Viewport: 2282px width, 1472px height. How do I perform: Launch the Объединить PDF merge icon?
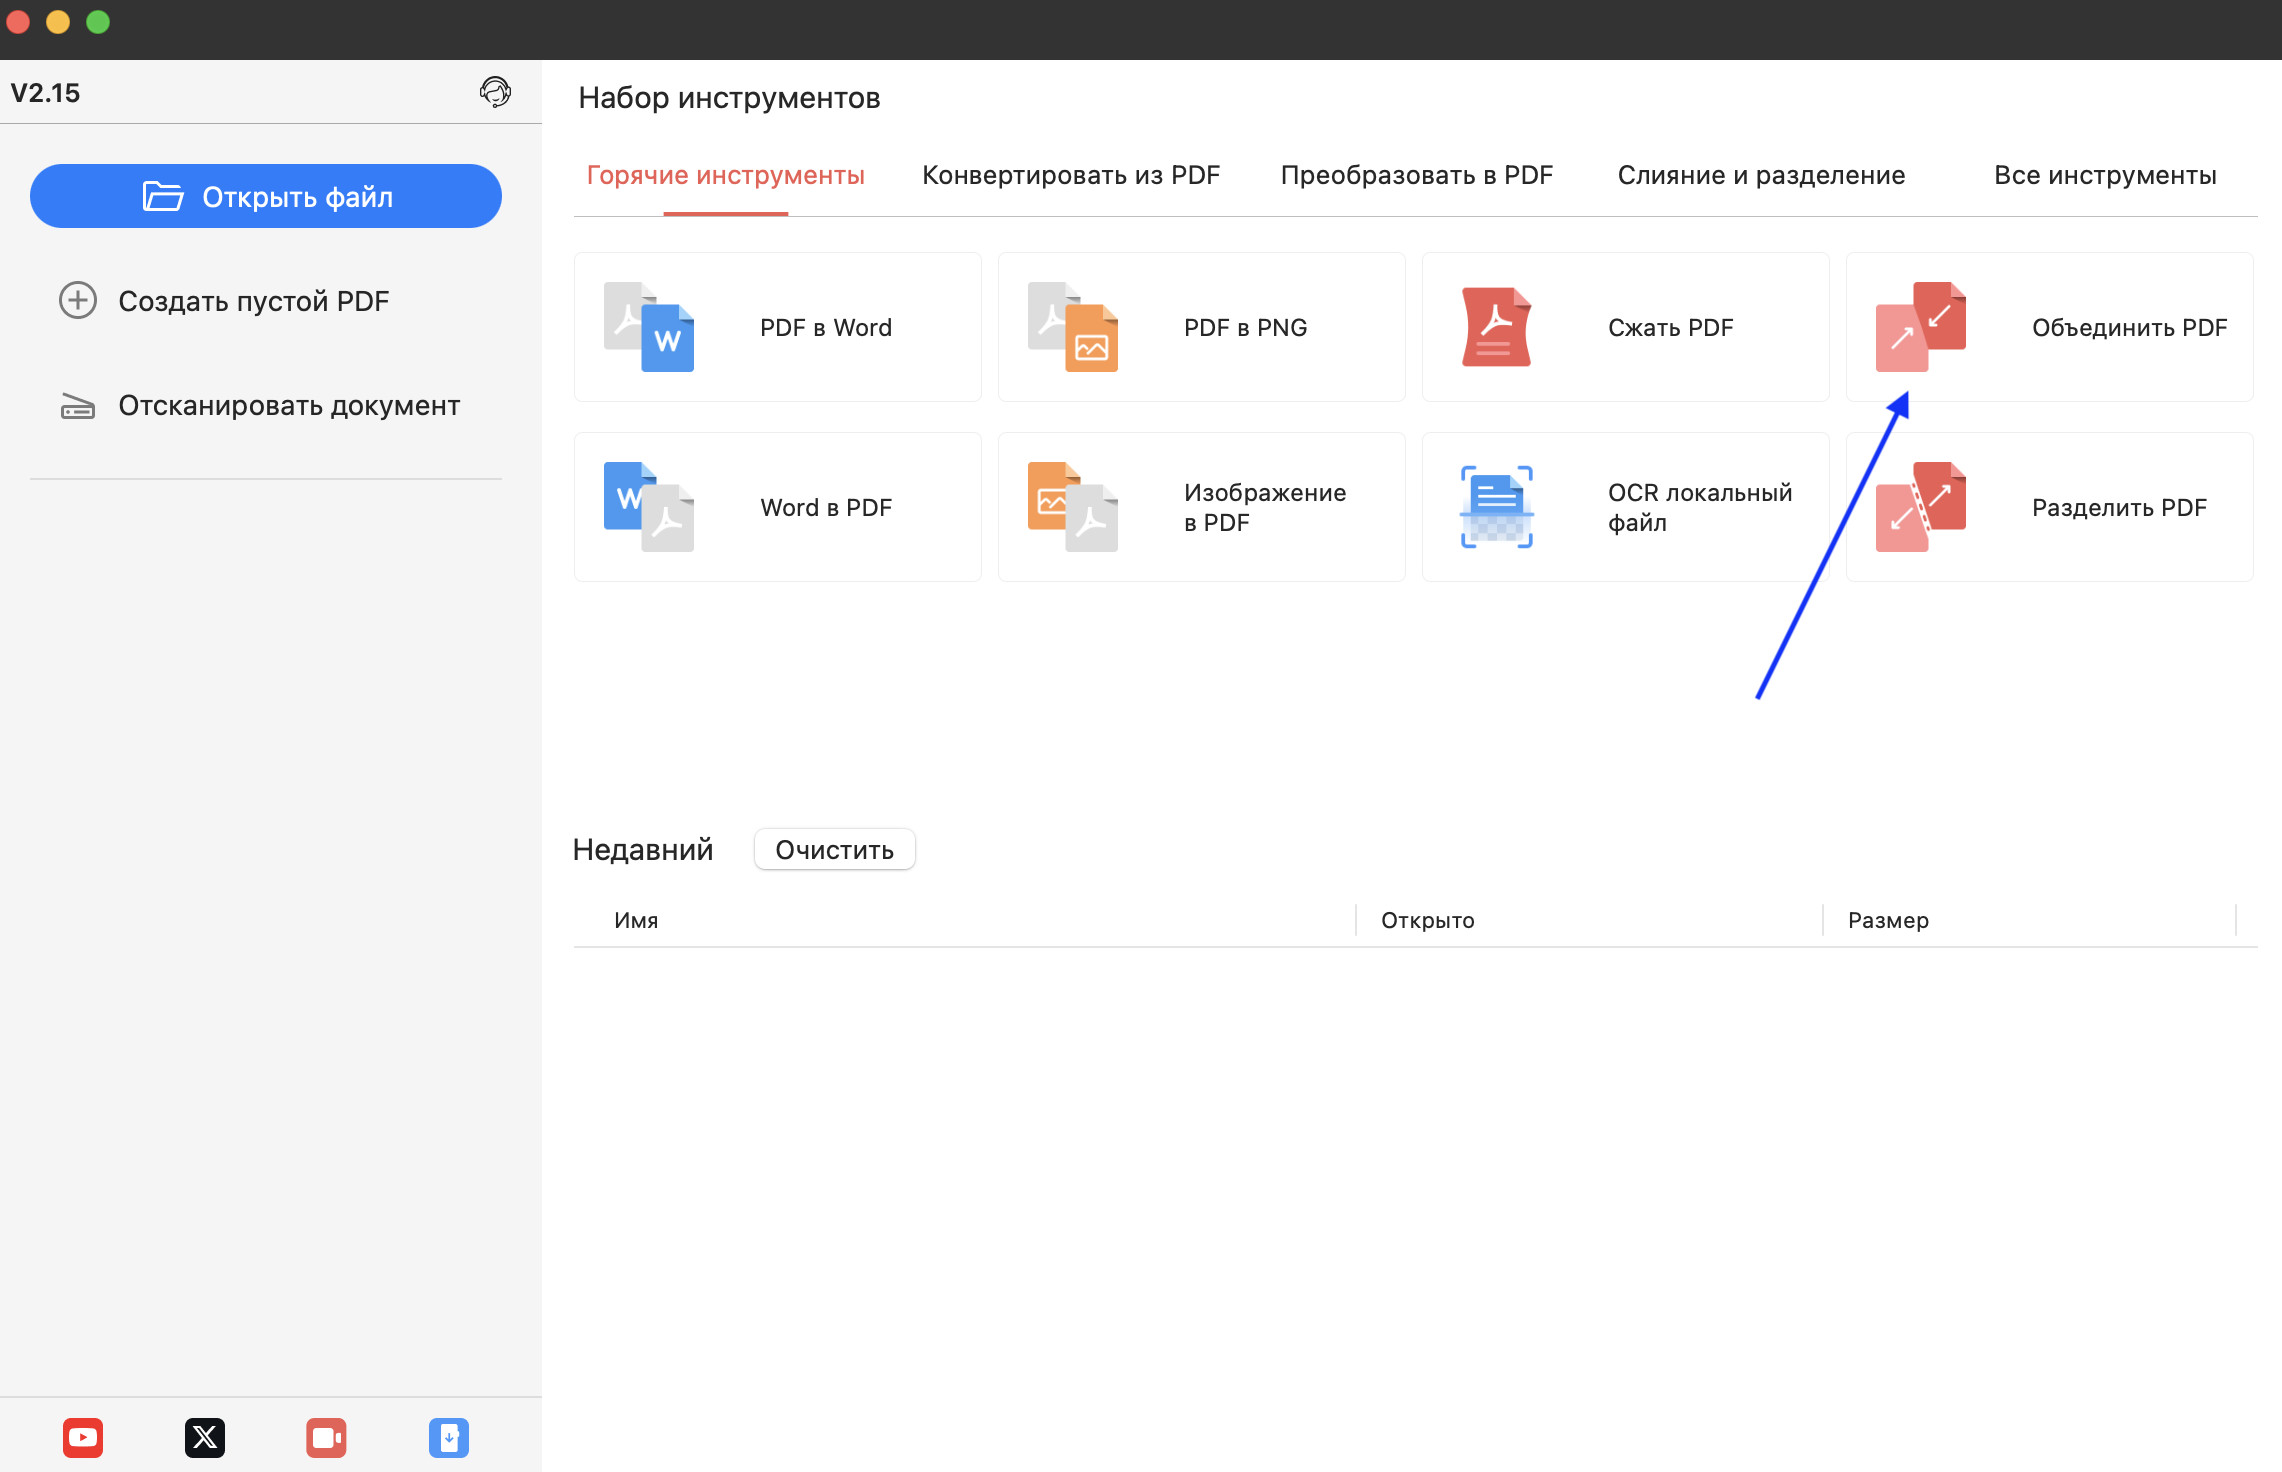pyautogui.click(x=1920, y=327)
